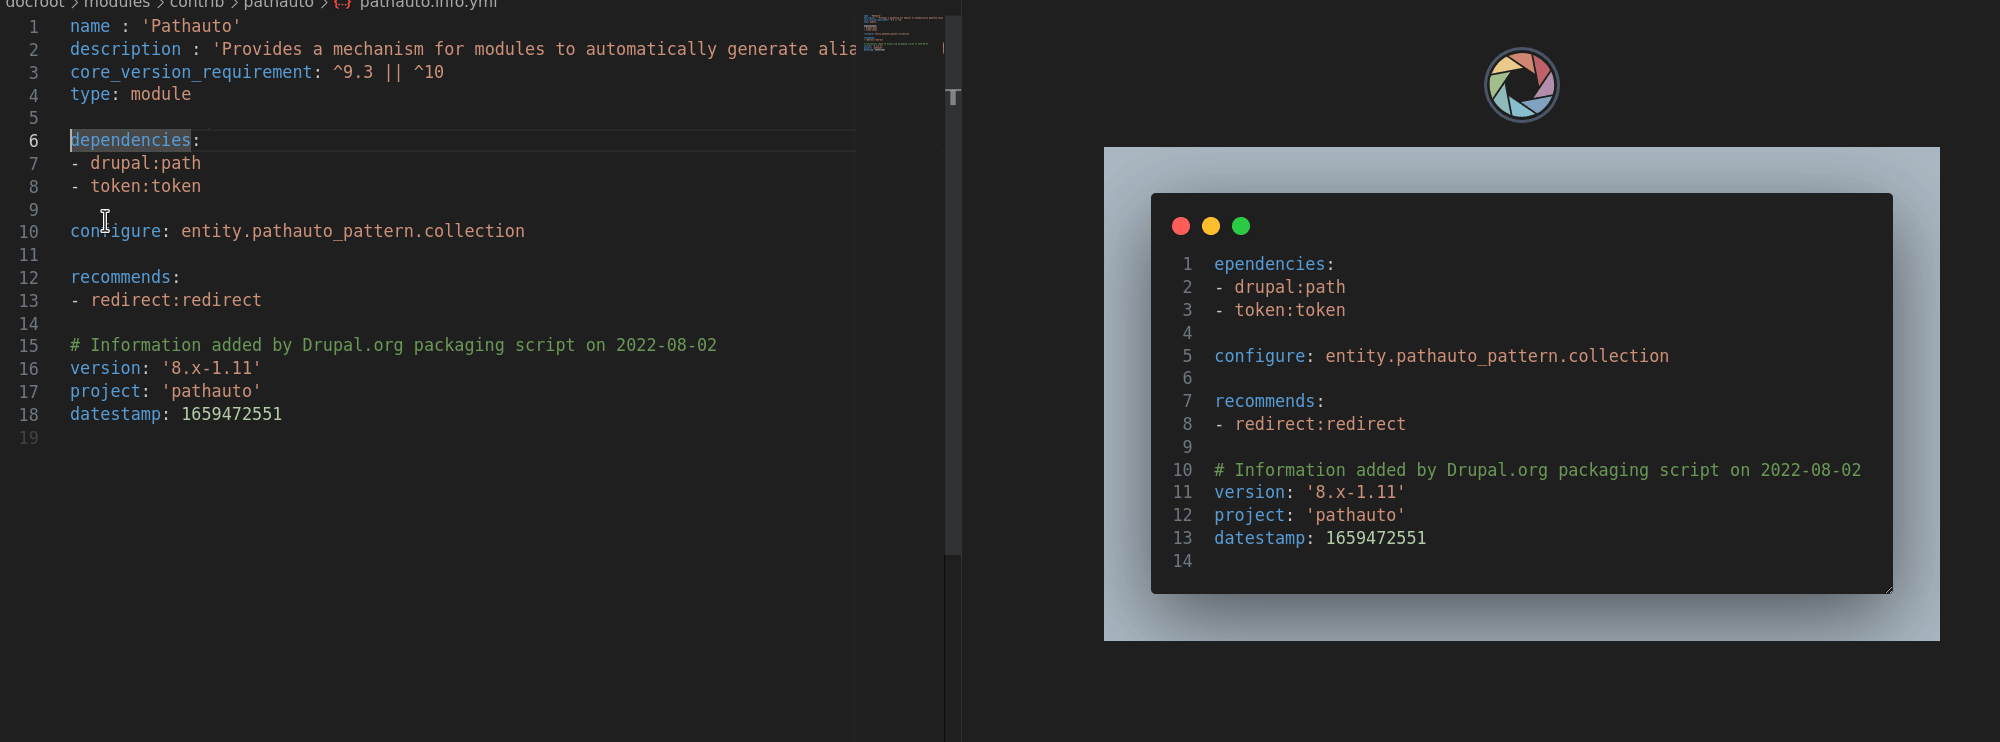Click the 'version' key in the editor
The height and width of the screenshot is (742, 2000).
coord(105,368)
